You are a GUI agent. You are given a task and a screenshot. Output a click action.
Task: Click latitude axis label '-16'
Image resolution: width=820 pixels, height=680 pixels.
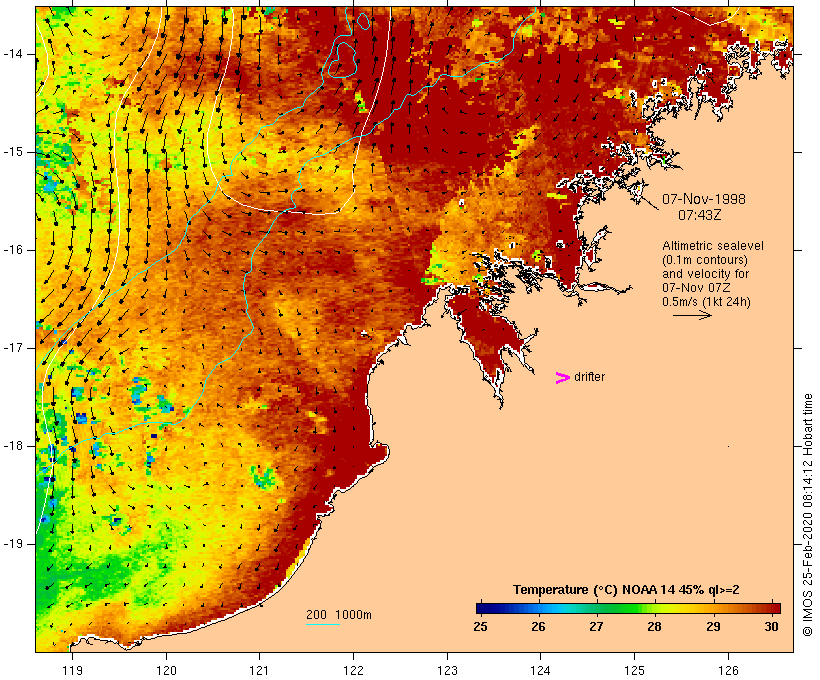tap(13, 250)
